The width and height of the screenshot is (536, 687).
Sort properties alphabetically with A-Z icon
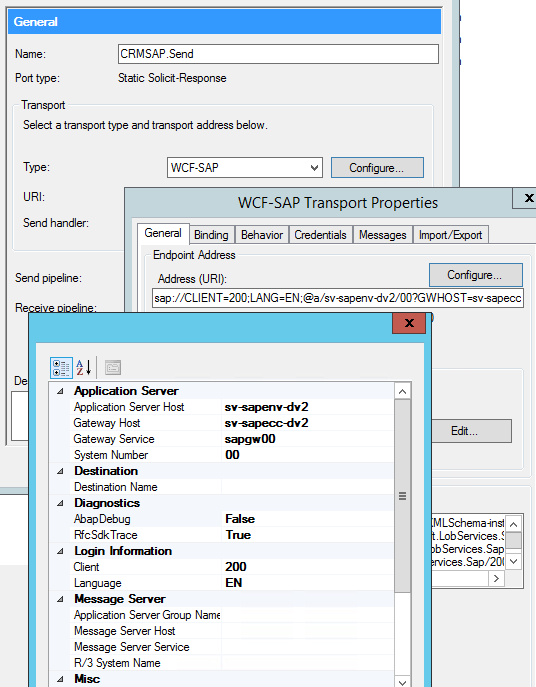pyautogui.click(x=83, y=368)
